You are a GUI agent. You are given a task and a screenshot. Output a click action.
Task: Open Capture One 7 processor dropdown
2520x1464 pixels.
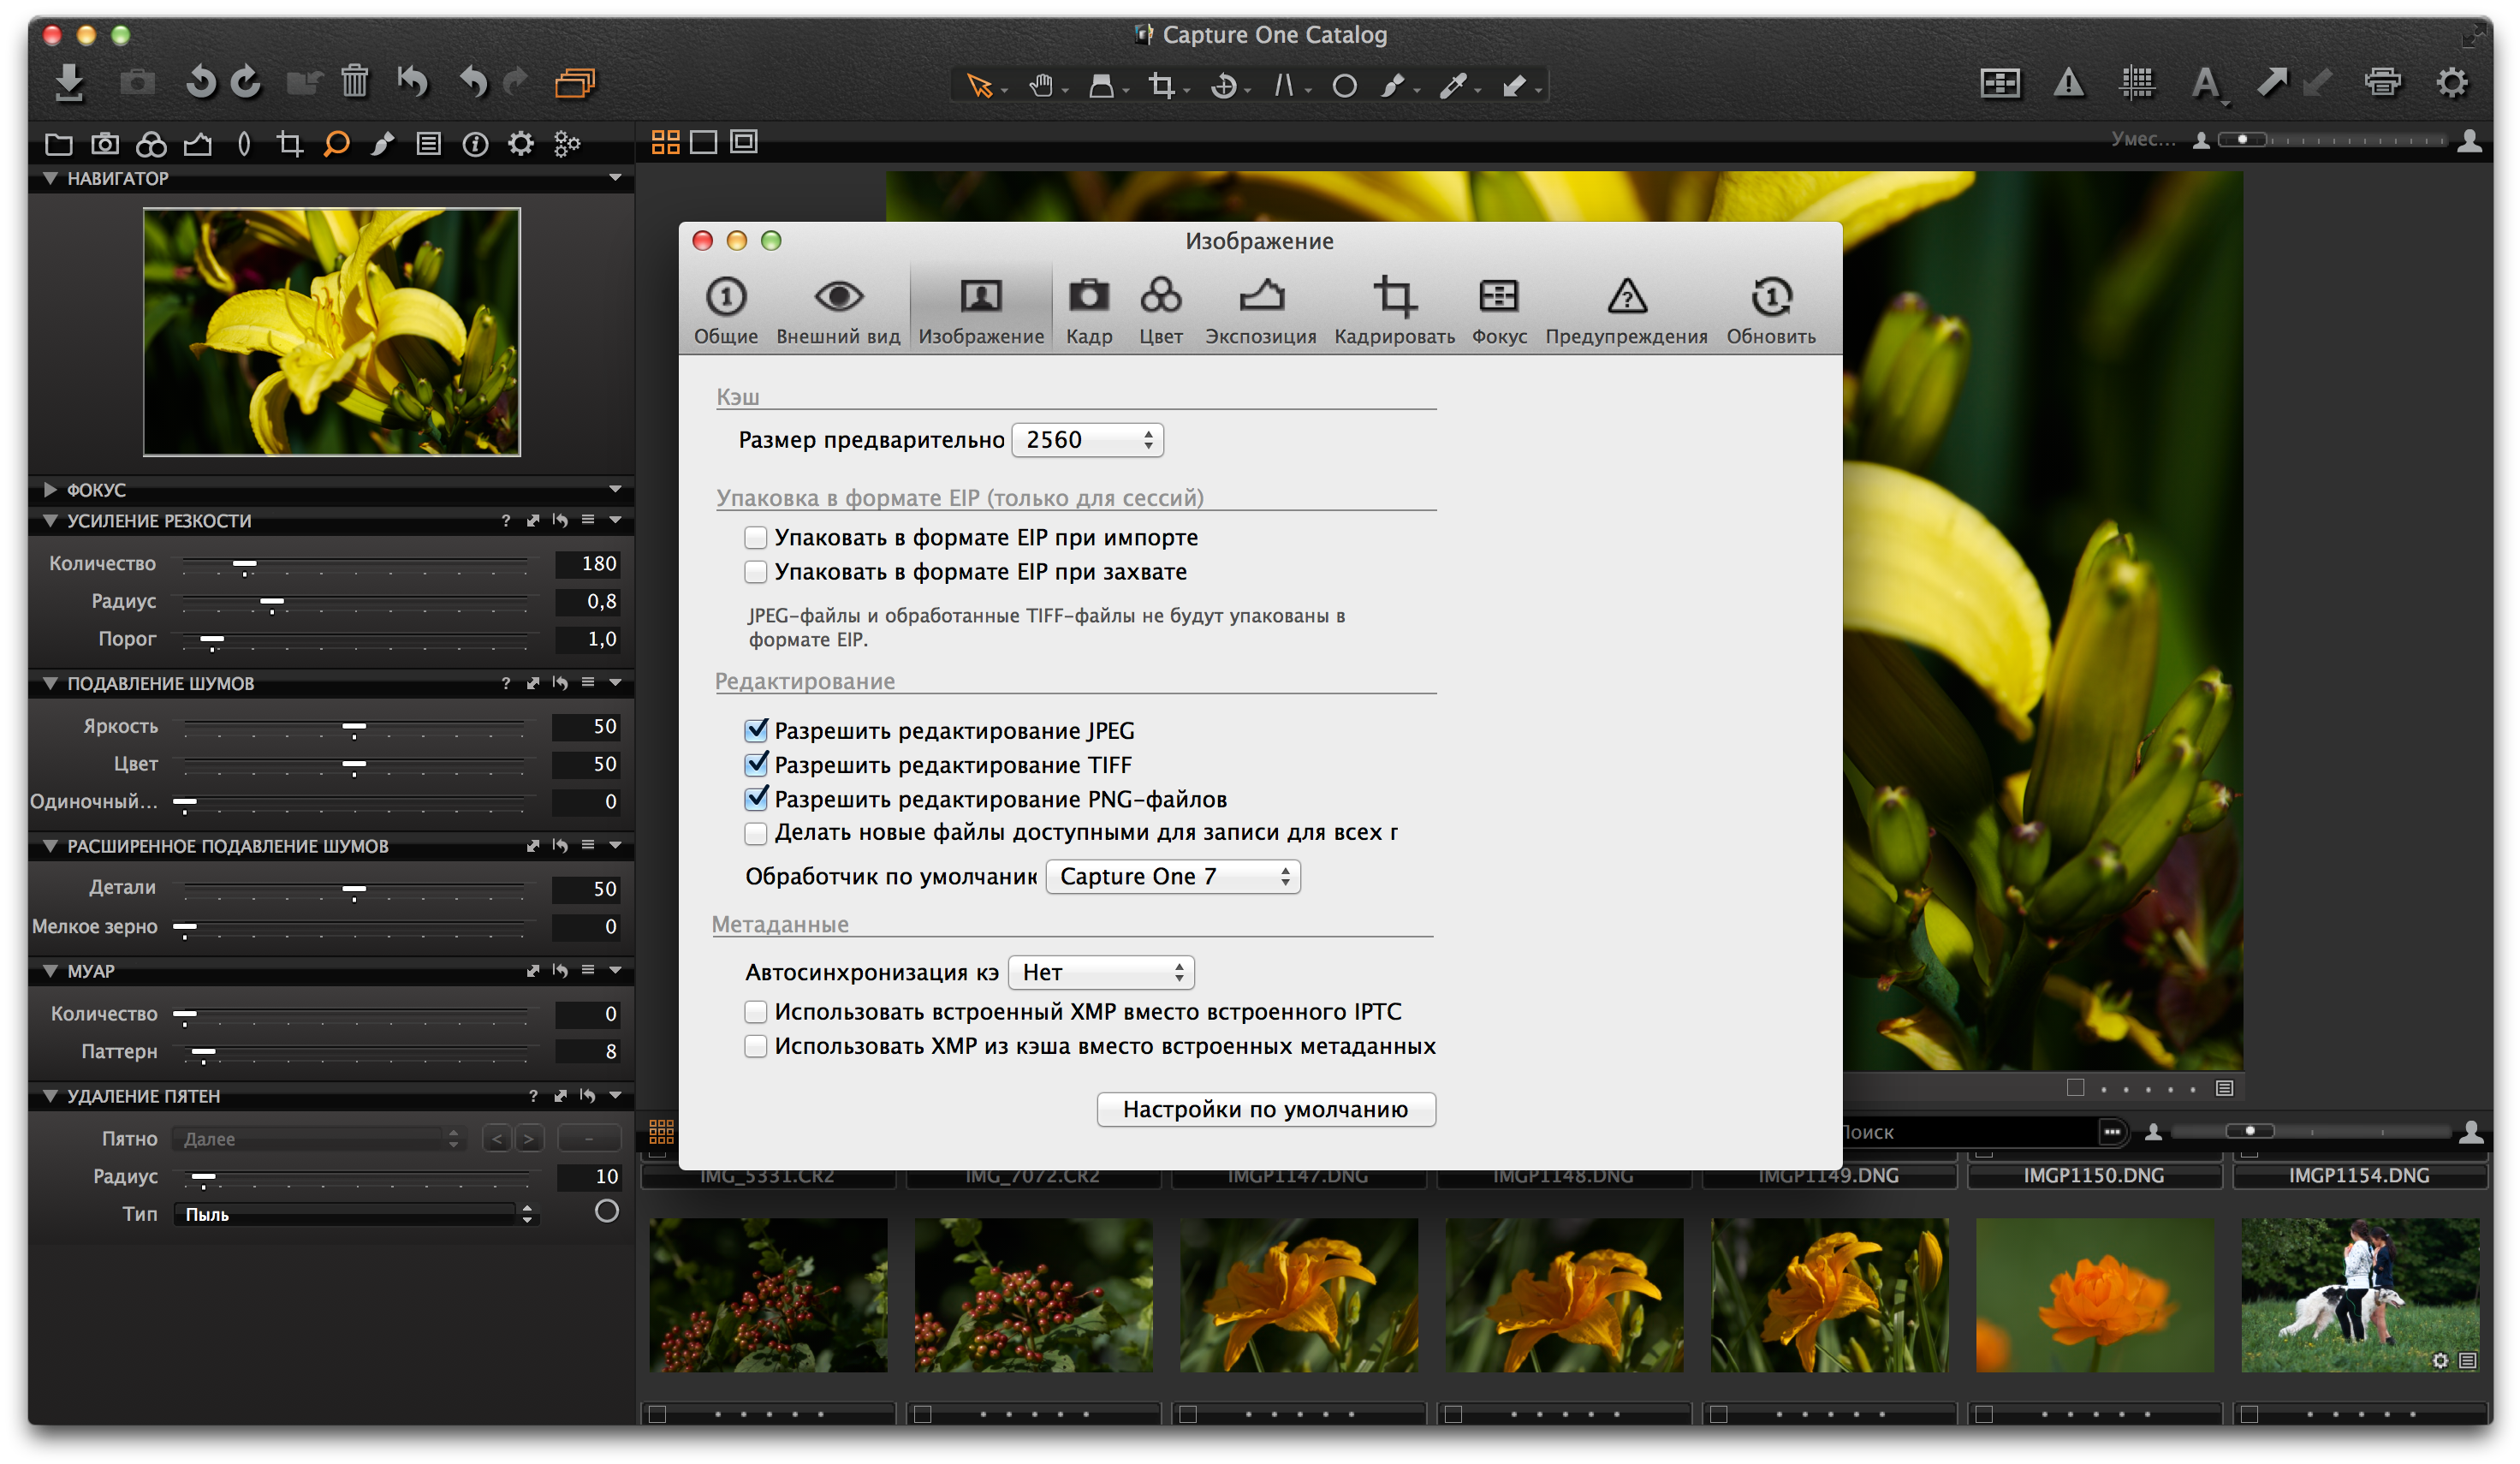click(1172, 877)
